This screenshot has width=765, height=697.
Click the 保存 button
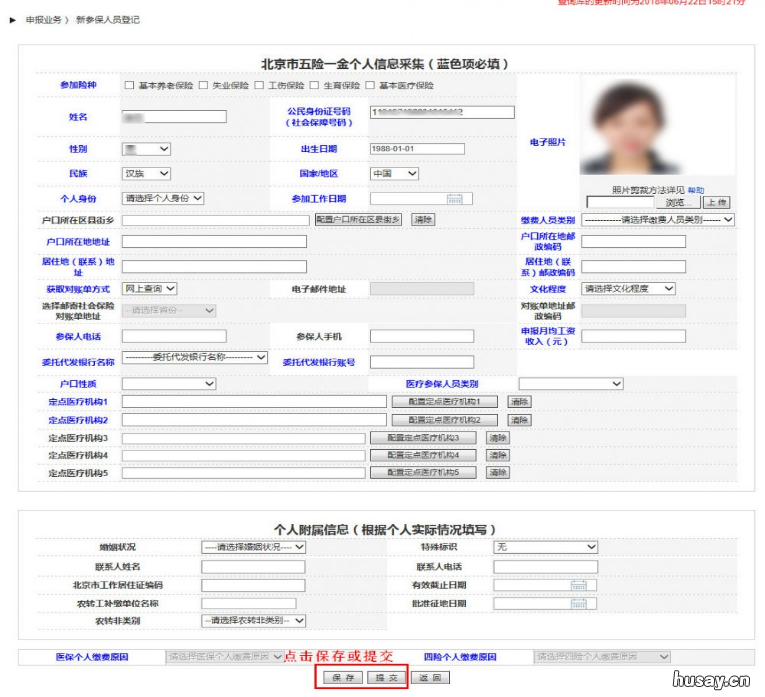click(x=343, y=677)
